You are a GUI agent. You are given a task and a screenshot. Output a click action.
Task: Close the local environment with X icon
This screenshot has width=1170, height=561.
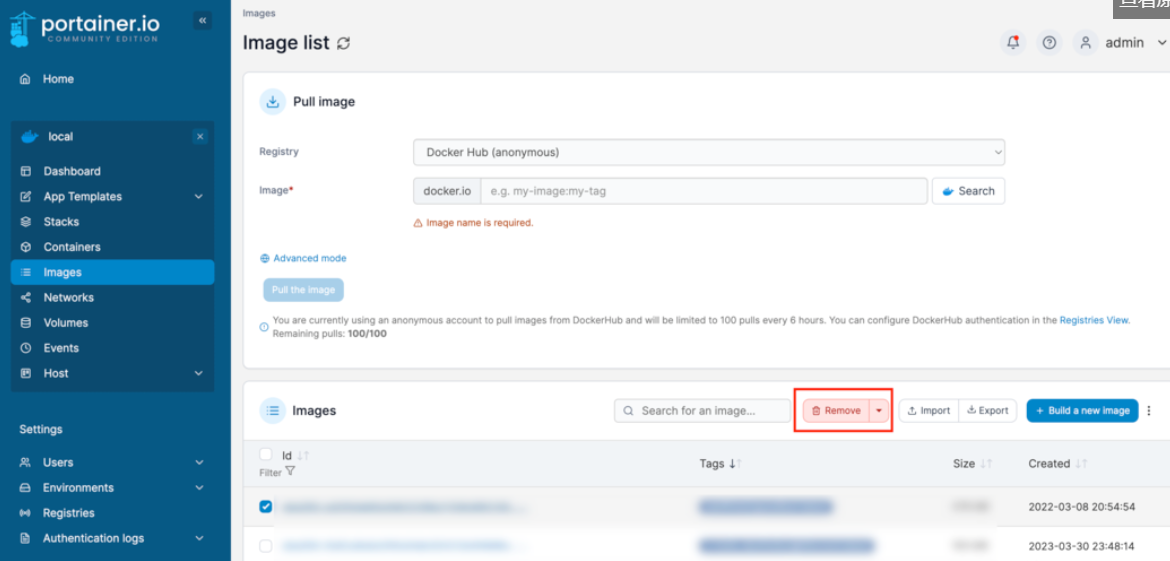(x=200, y=137)
